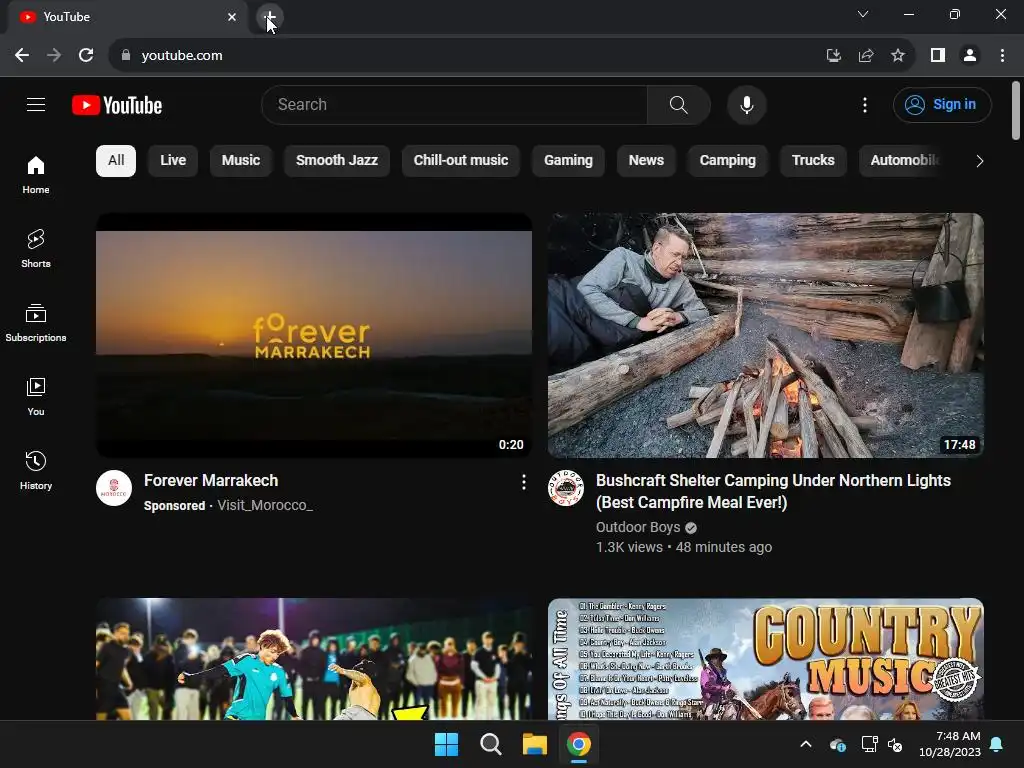Reload the page
The image size is (1024, 768).
pos(86,56)
